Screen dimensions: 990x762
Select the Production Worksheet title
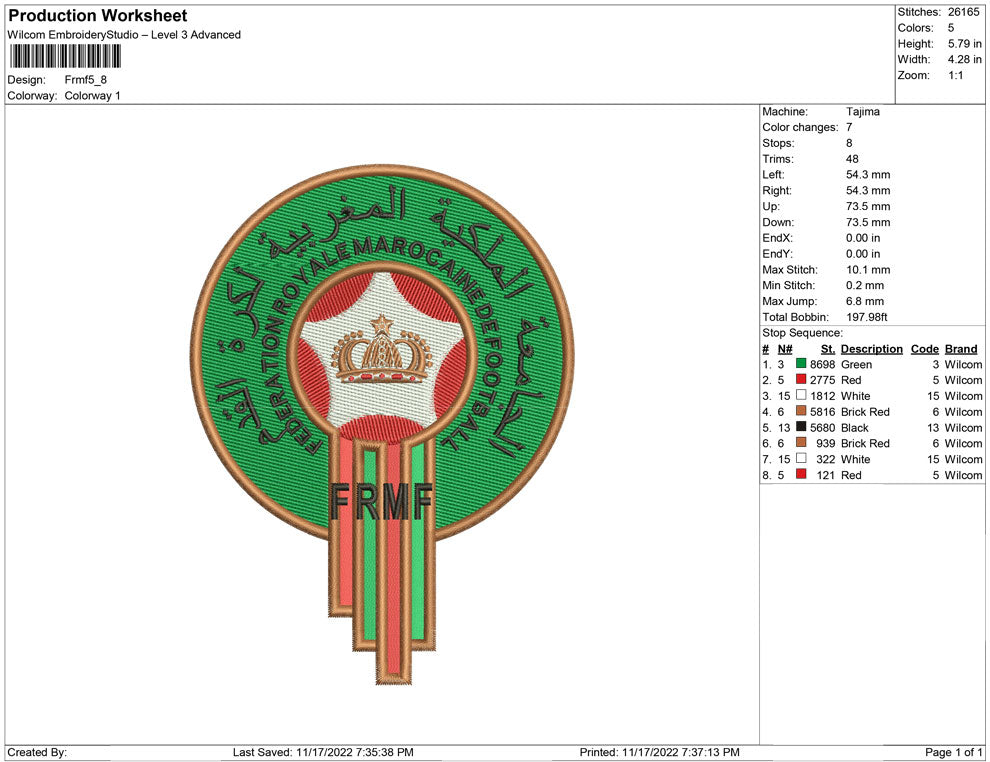(97, 16)
